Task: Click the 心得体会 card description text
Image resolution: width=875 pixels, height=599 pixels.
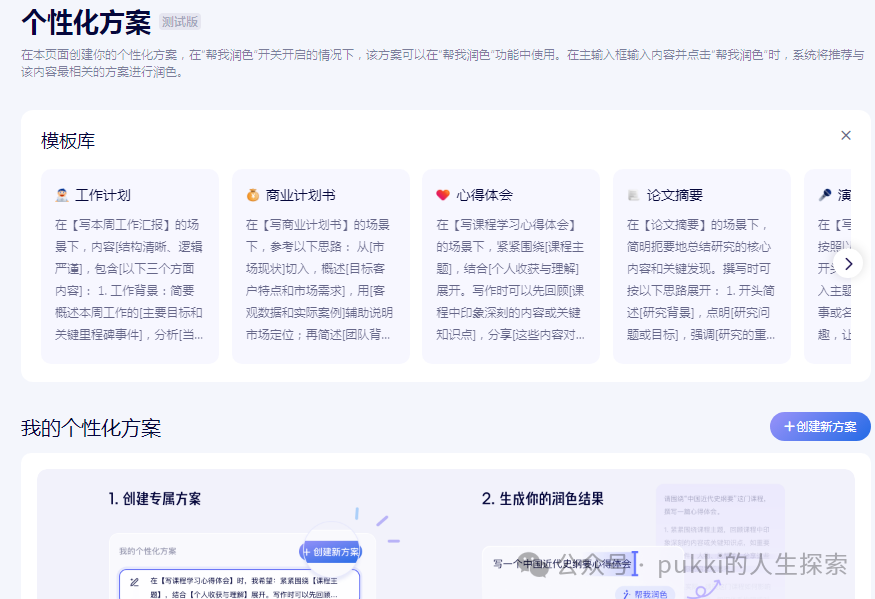Action: pyautogui.click(x=511, y=279)
